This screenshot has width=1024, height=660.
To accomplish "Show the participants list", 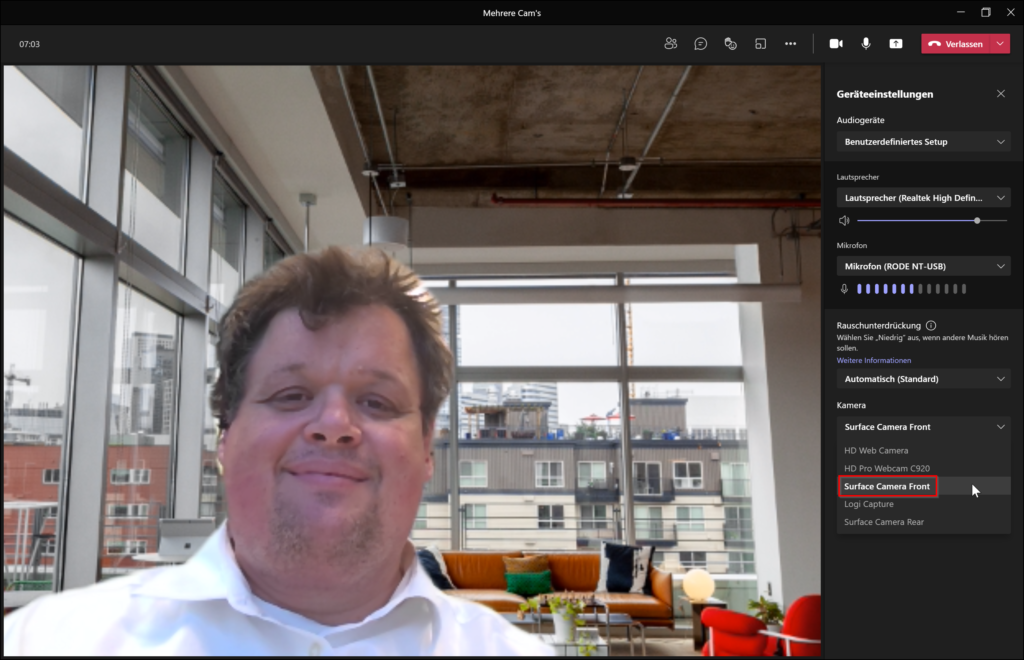I will coord(671,44).
